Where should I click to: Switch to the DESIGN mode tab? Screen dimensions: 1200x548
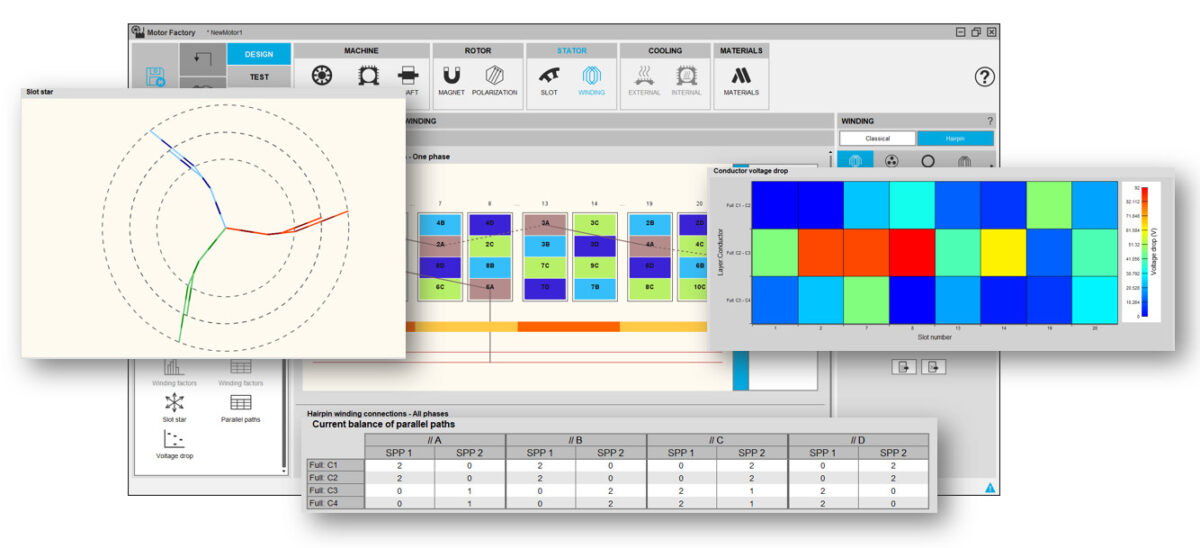pos(259,54)
